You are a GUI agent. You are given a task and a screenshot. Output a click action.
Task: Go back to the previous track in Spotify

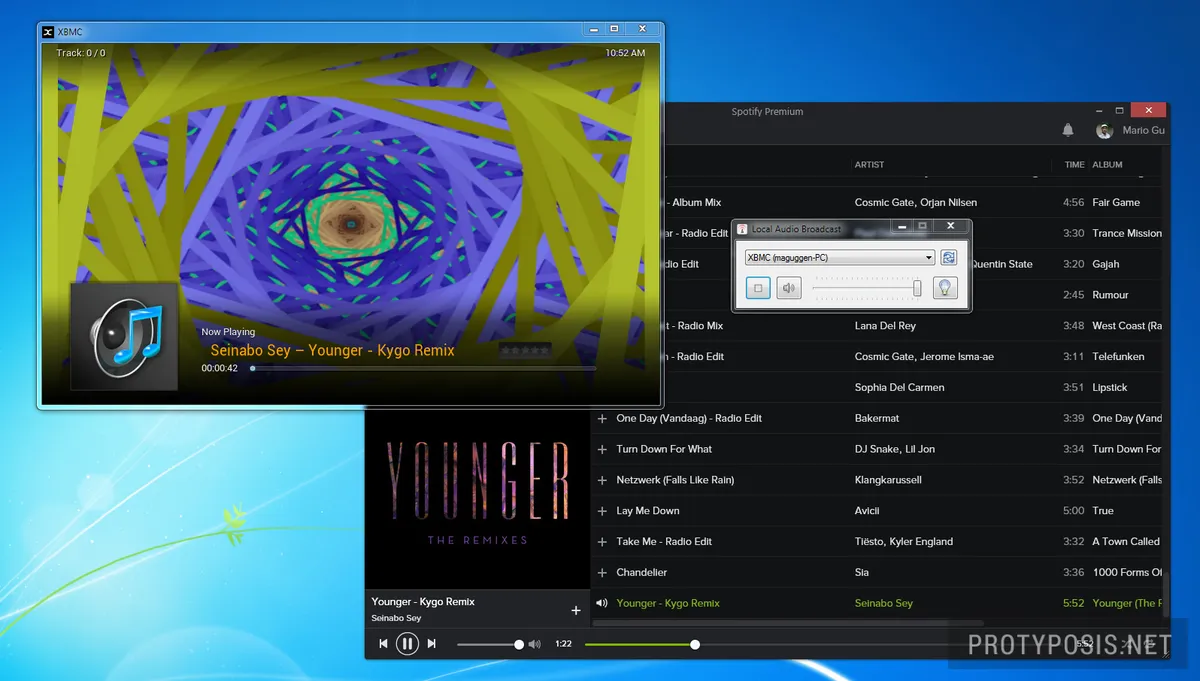384,643
